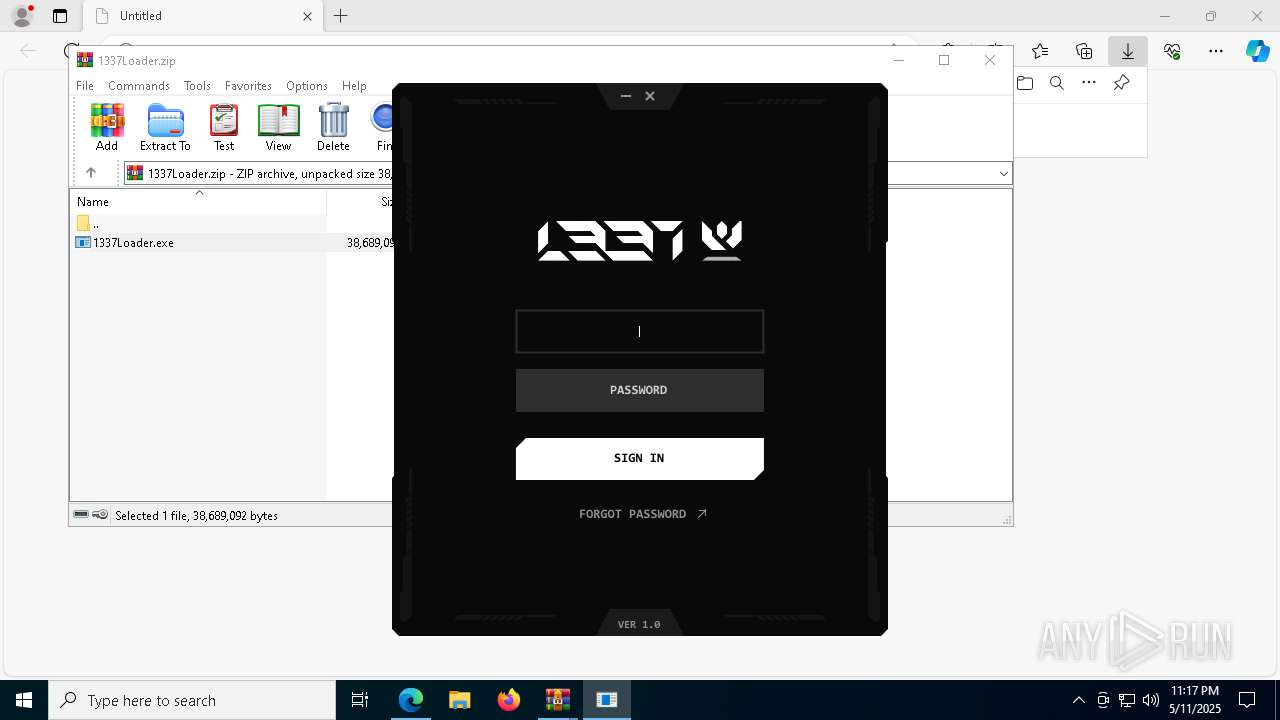Click the SIGN IN button
The image size is (1280, 720).
639,458
